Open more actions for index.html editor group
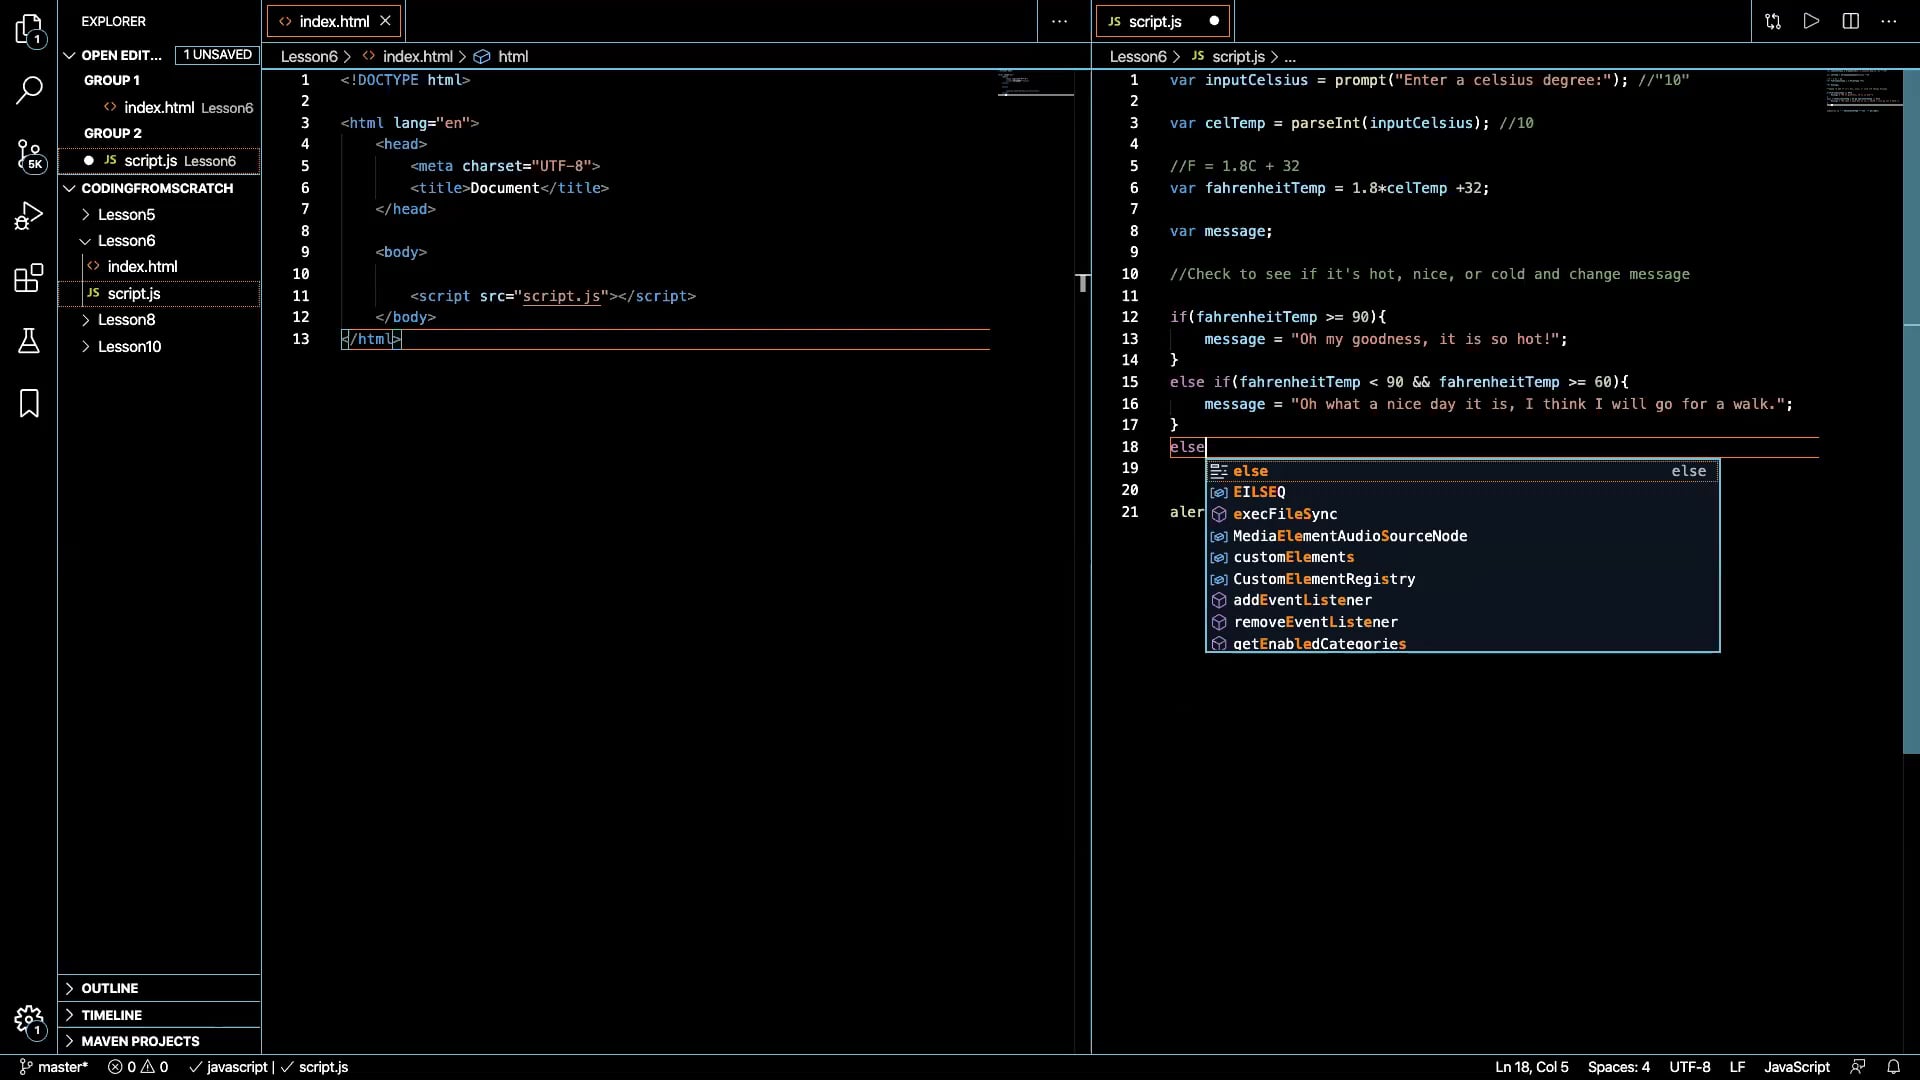Image resolution: width=1920 pixels, height=1080 pixels. point(1059,21)
